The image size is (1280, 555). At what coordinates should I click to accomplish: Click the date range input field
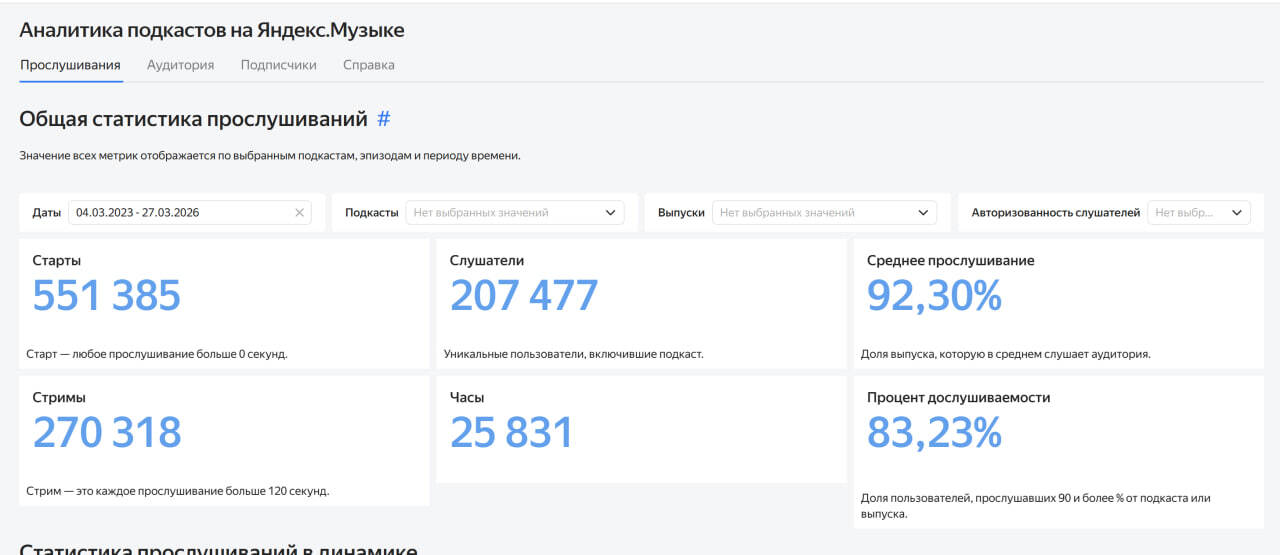pos(189,212)
